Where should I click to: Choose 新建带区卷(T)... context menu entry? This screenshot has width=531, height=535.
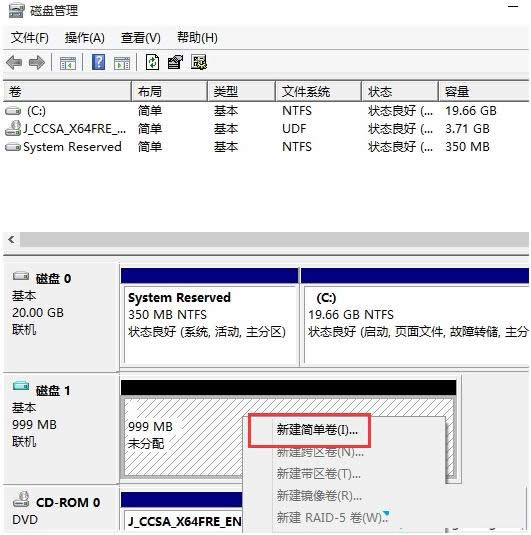318,474
